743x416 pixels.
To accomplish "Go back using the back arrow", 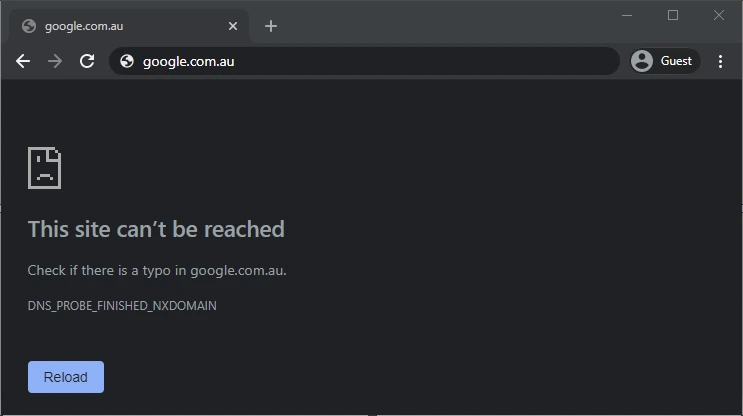I will [x=23, y=61].
